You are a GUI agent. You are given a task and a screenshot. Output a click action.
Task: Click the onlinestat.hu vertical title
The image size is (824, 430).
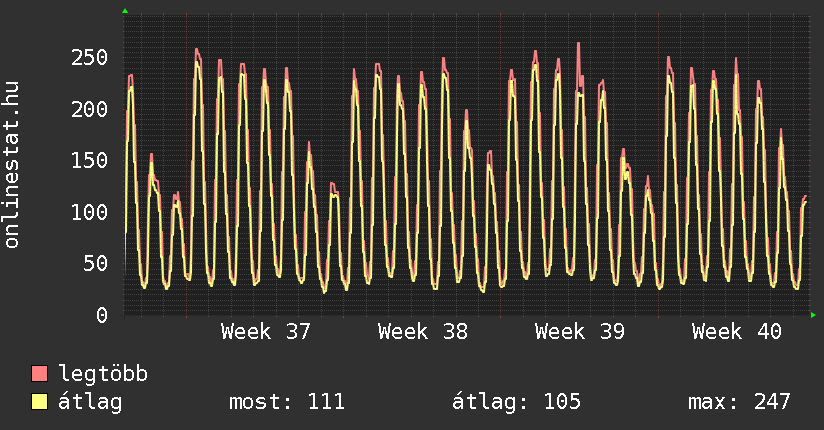point(12,164)
